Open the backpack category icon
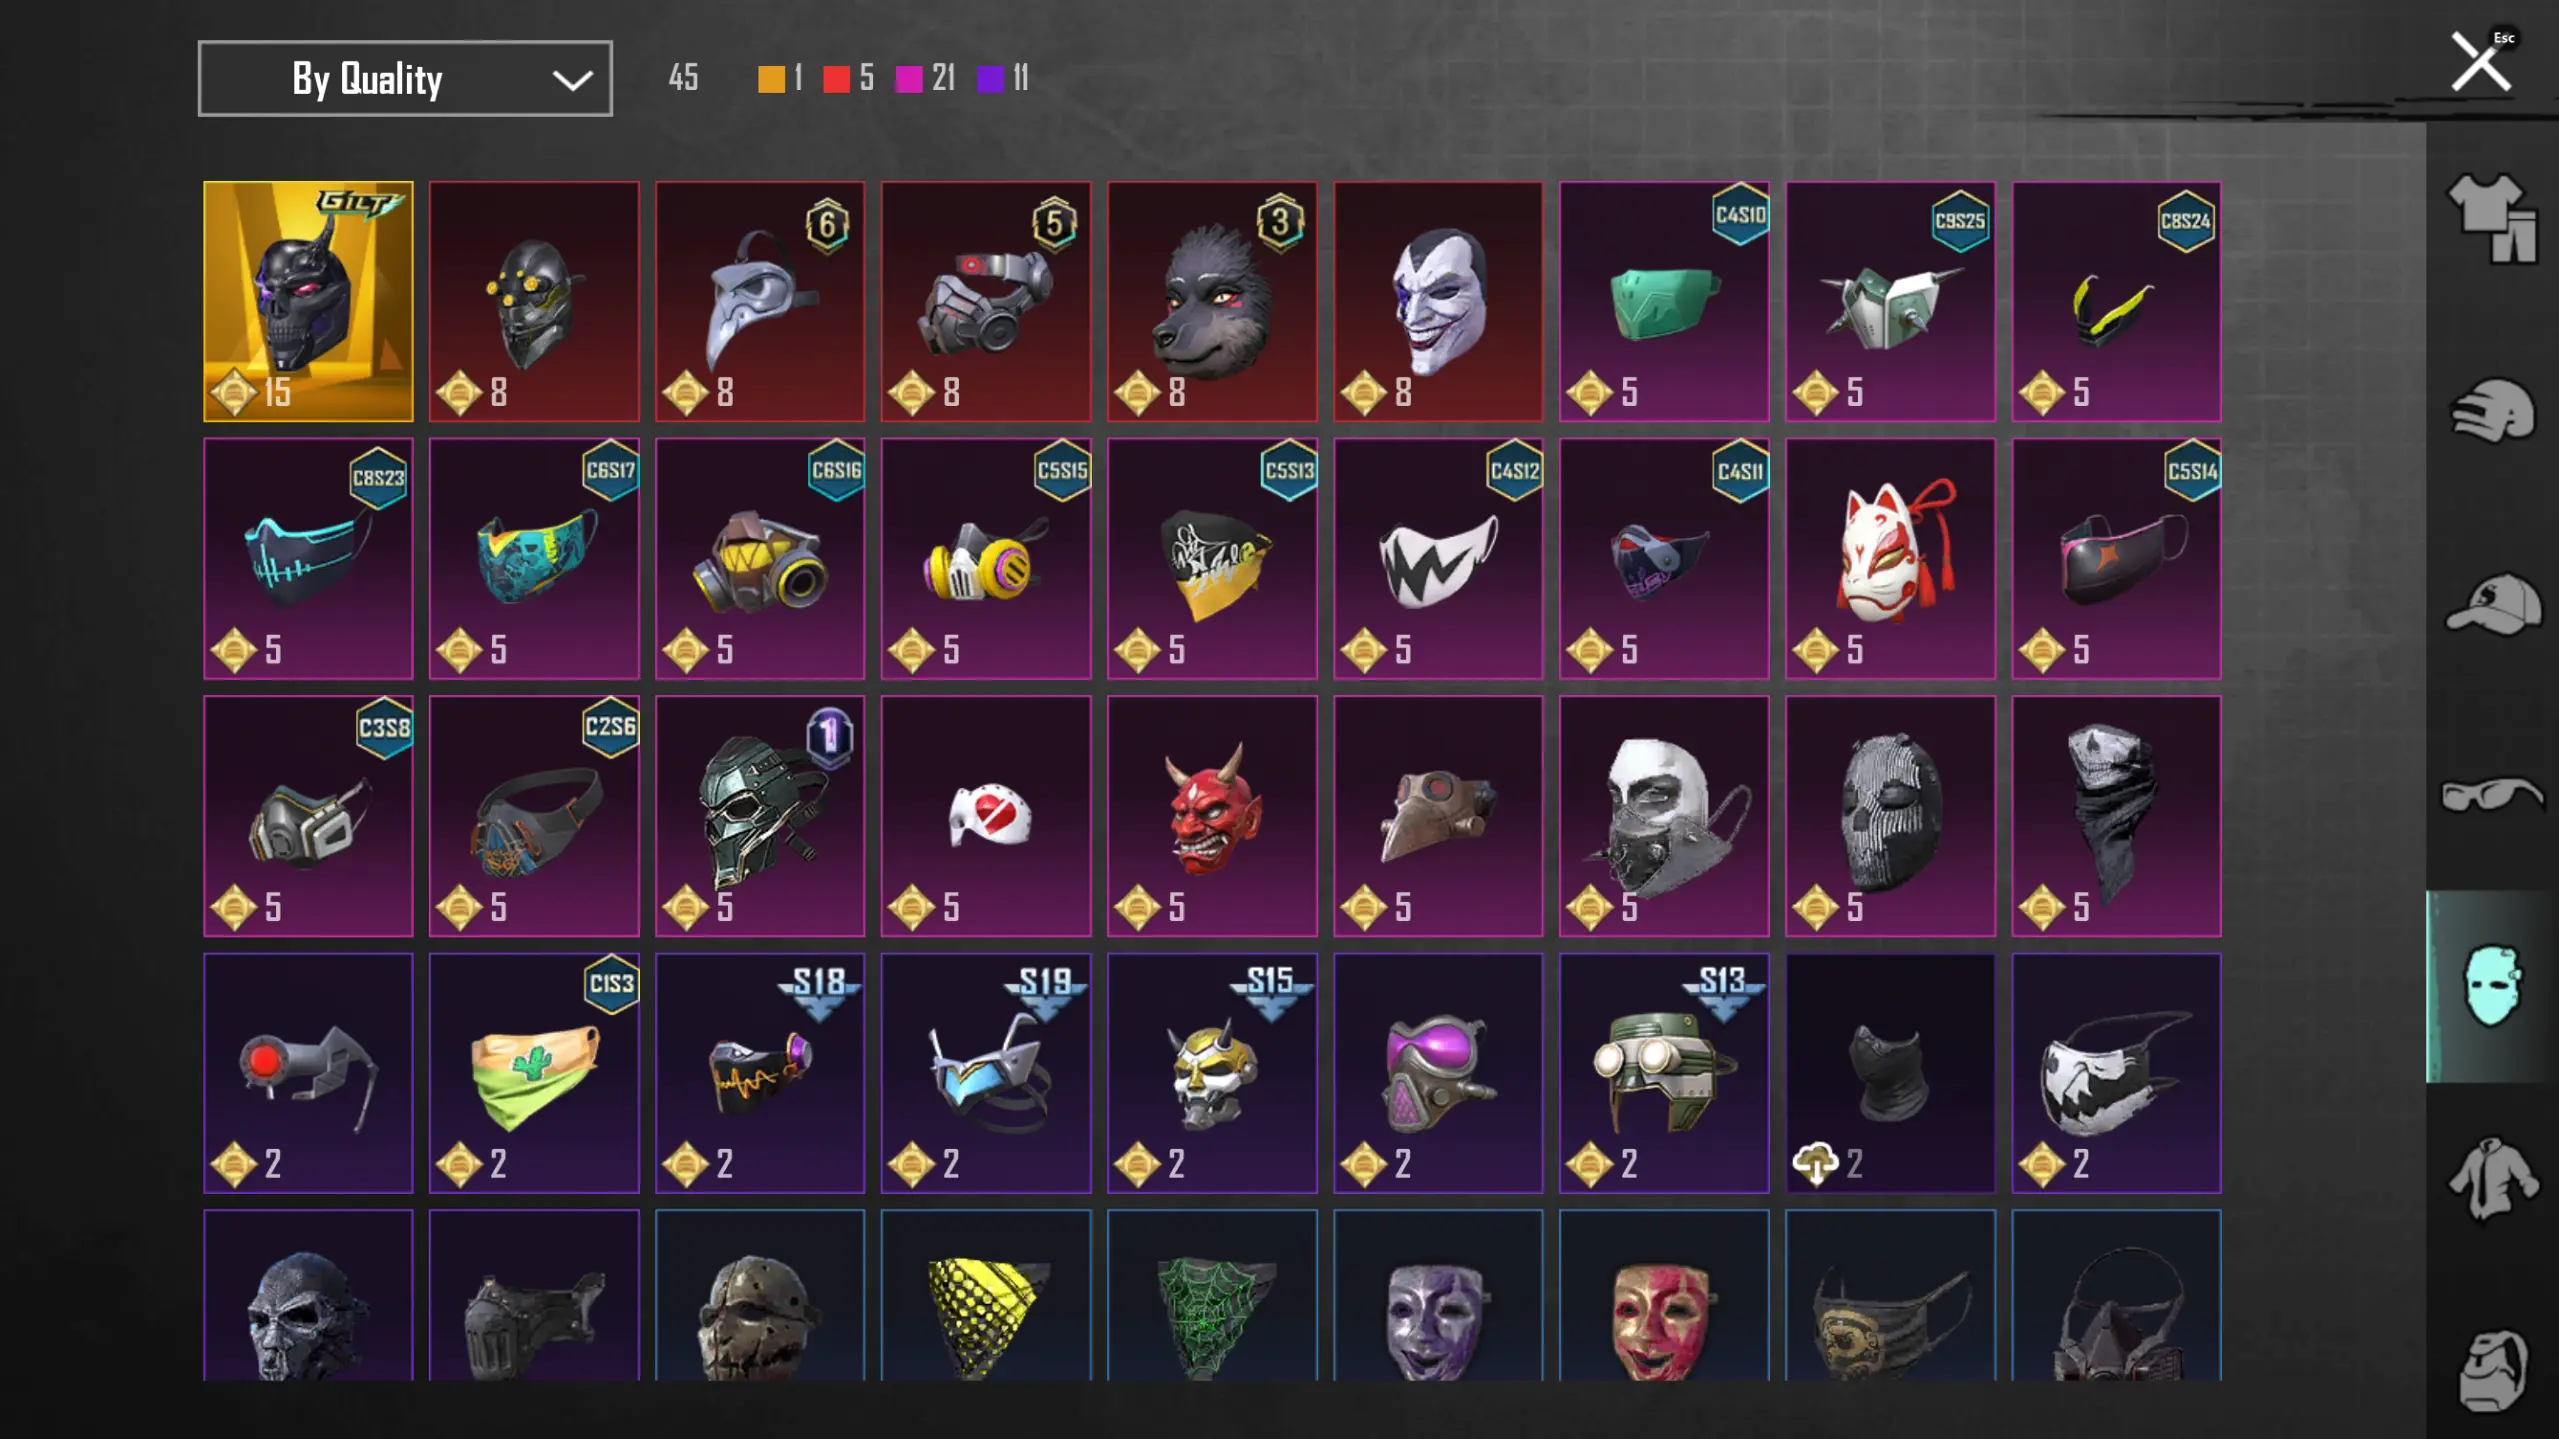 tap(2491, 1370)
